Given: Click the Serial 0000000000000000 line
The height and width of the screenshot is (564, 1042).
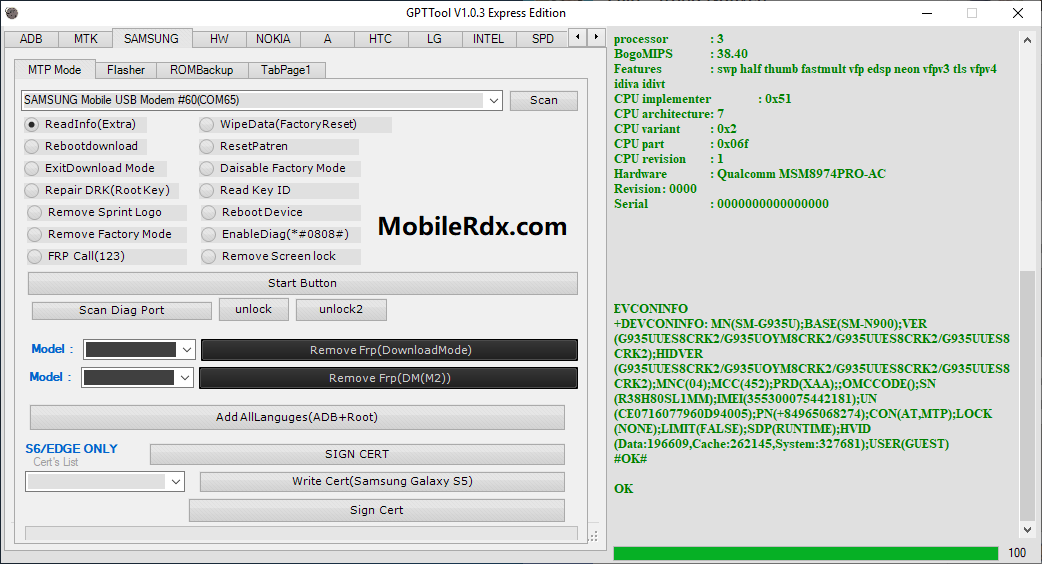Looking at the screenshot, I should pyautogui.click(x=721, y=204).
